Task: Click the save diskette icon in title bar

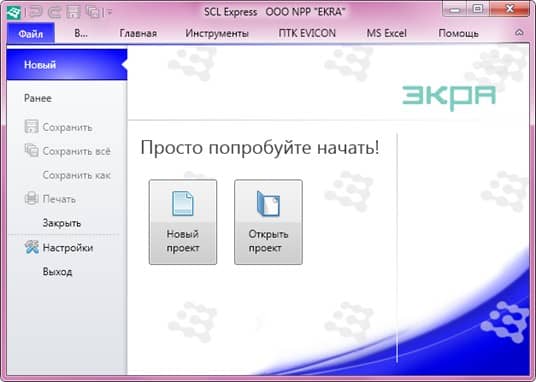Action: (x=73, y=12)
